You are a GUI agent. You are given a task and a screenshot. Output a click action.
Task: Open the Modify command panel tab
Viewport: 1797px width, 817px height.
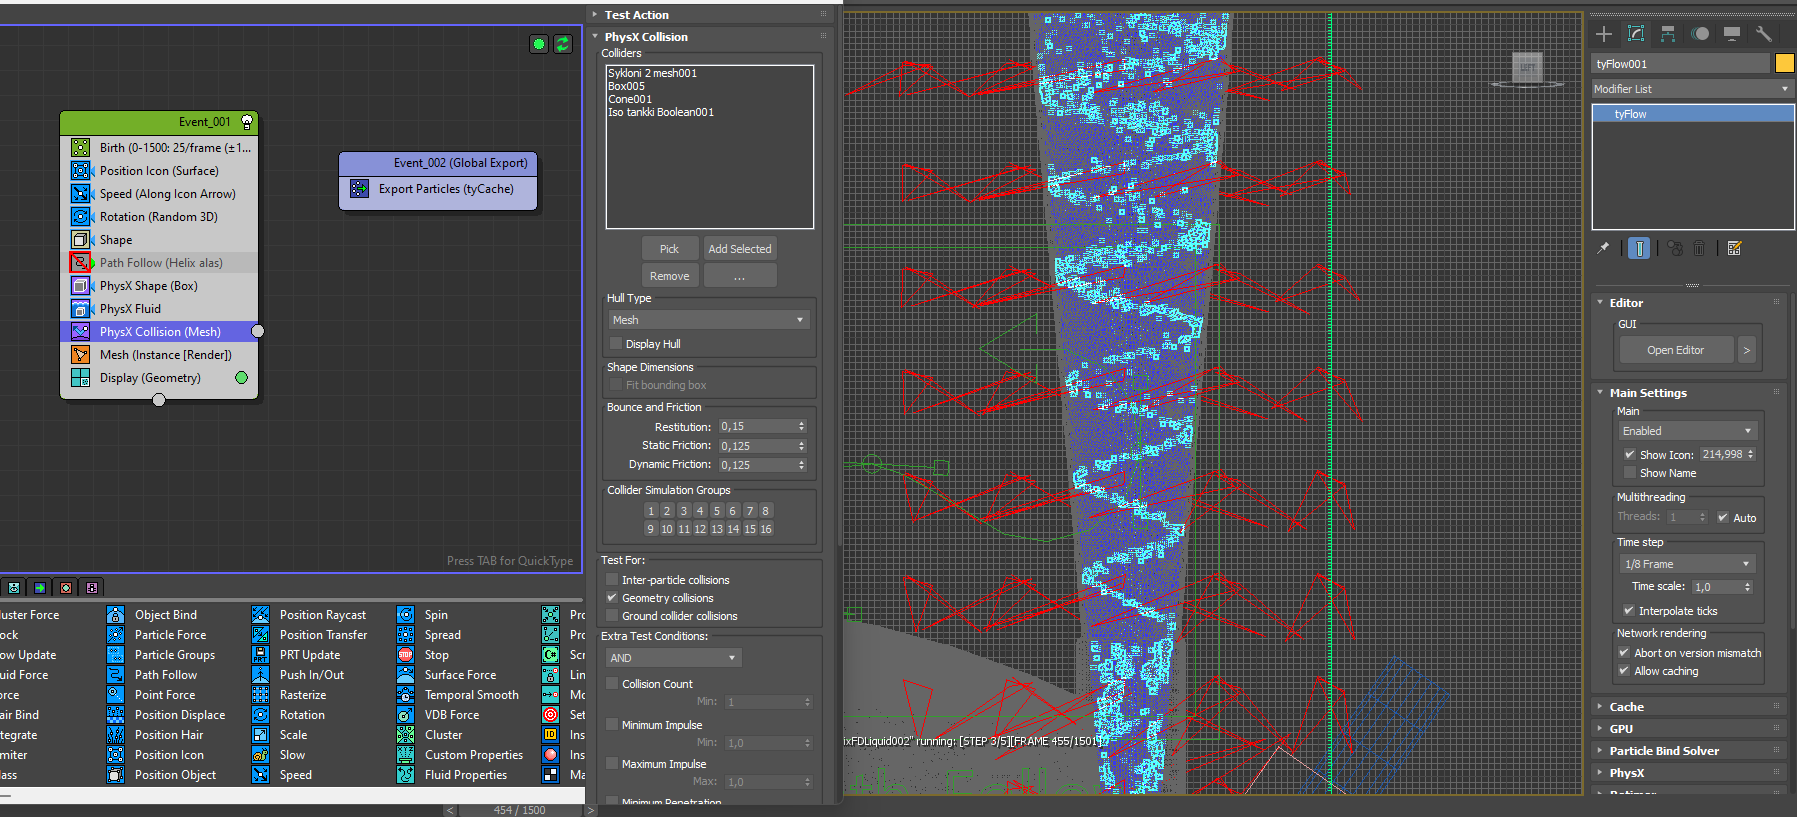pyautogui.click(x=1636, y=34)
